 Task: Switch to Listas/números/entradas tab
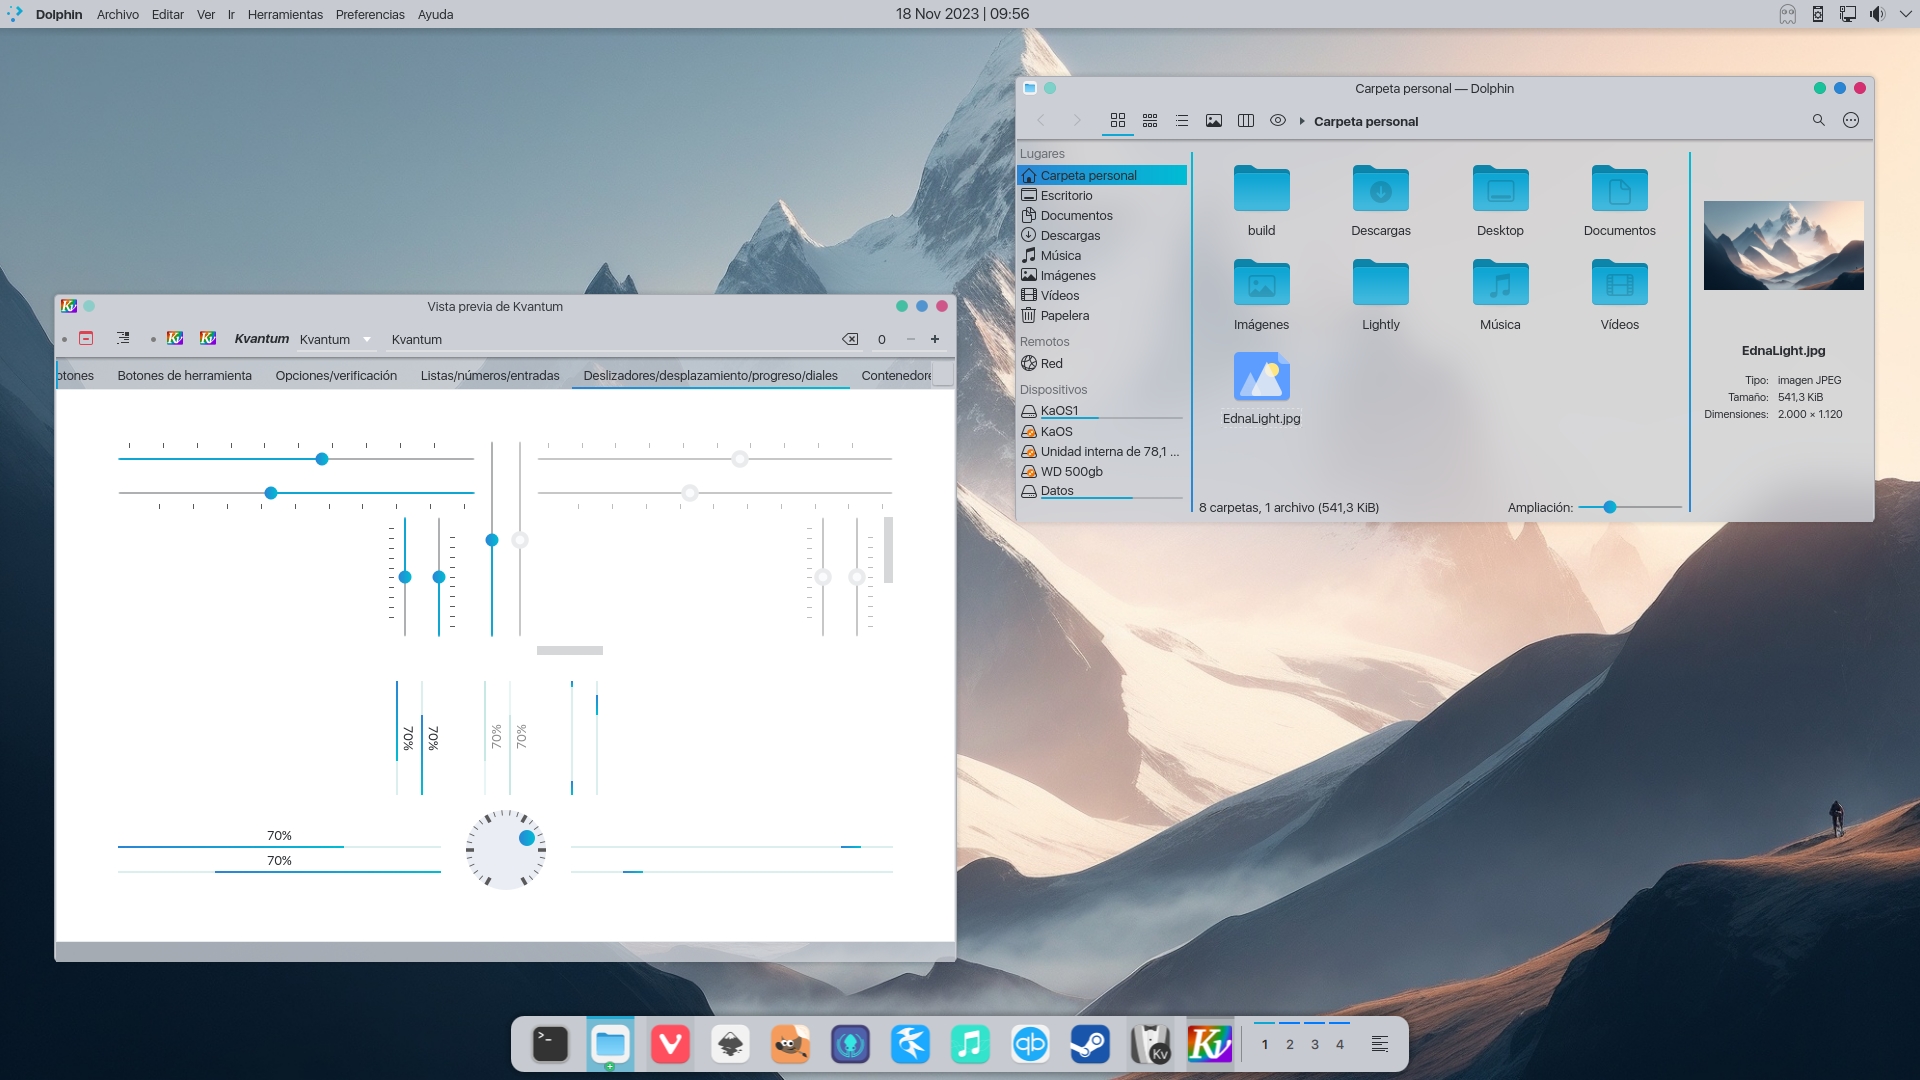click(x=490, y=375)
